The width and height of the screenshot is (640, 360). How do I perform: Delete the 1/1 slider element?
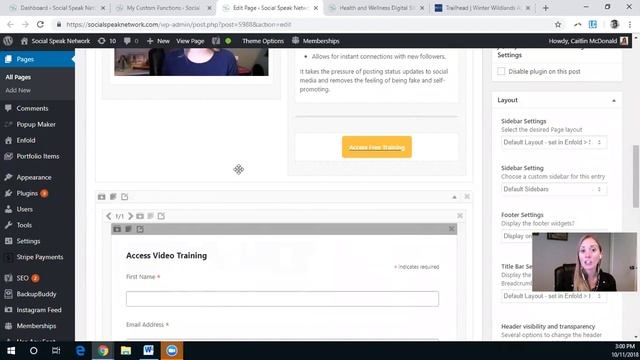tap(460, 216)
